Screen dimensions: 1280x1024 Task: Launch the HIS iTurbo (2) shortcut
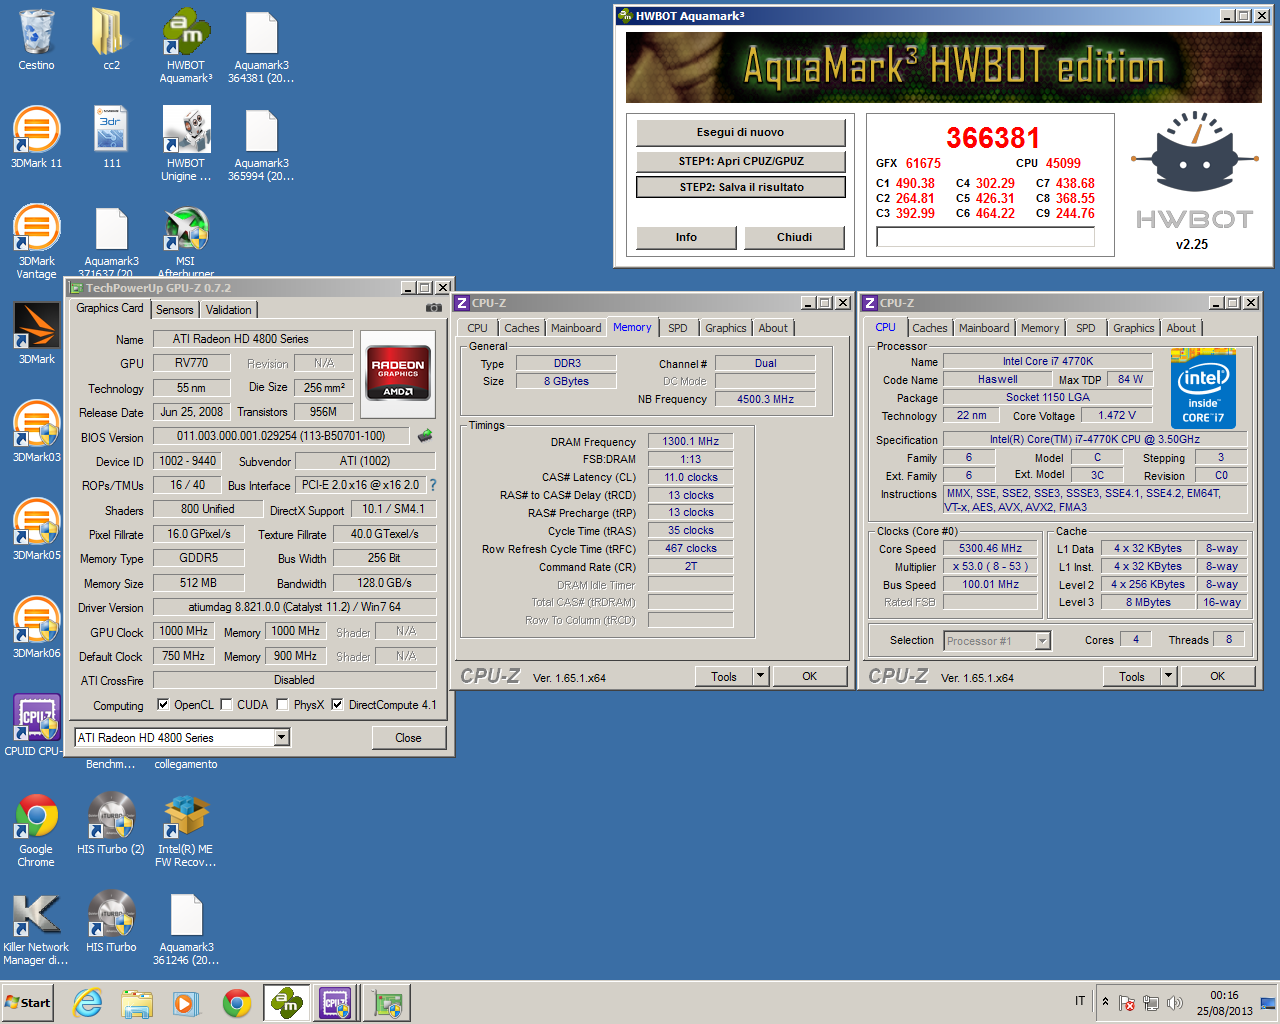coord(111,824)
